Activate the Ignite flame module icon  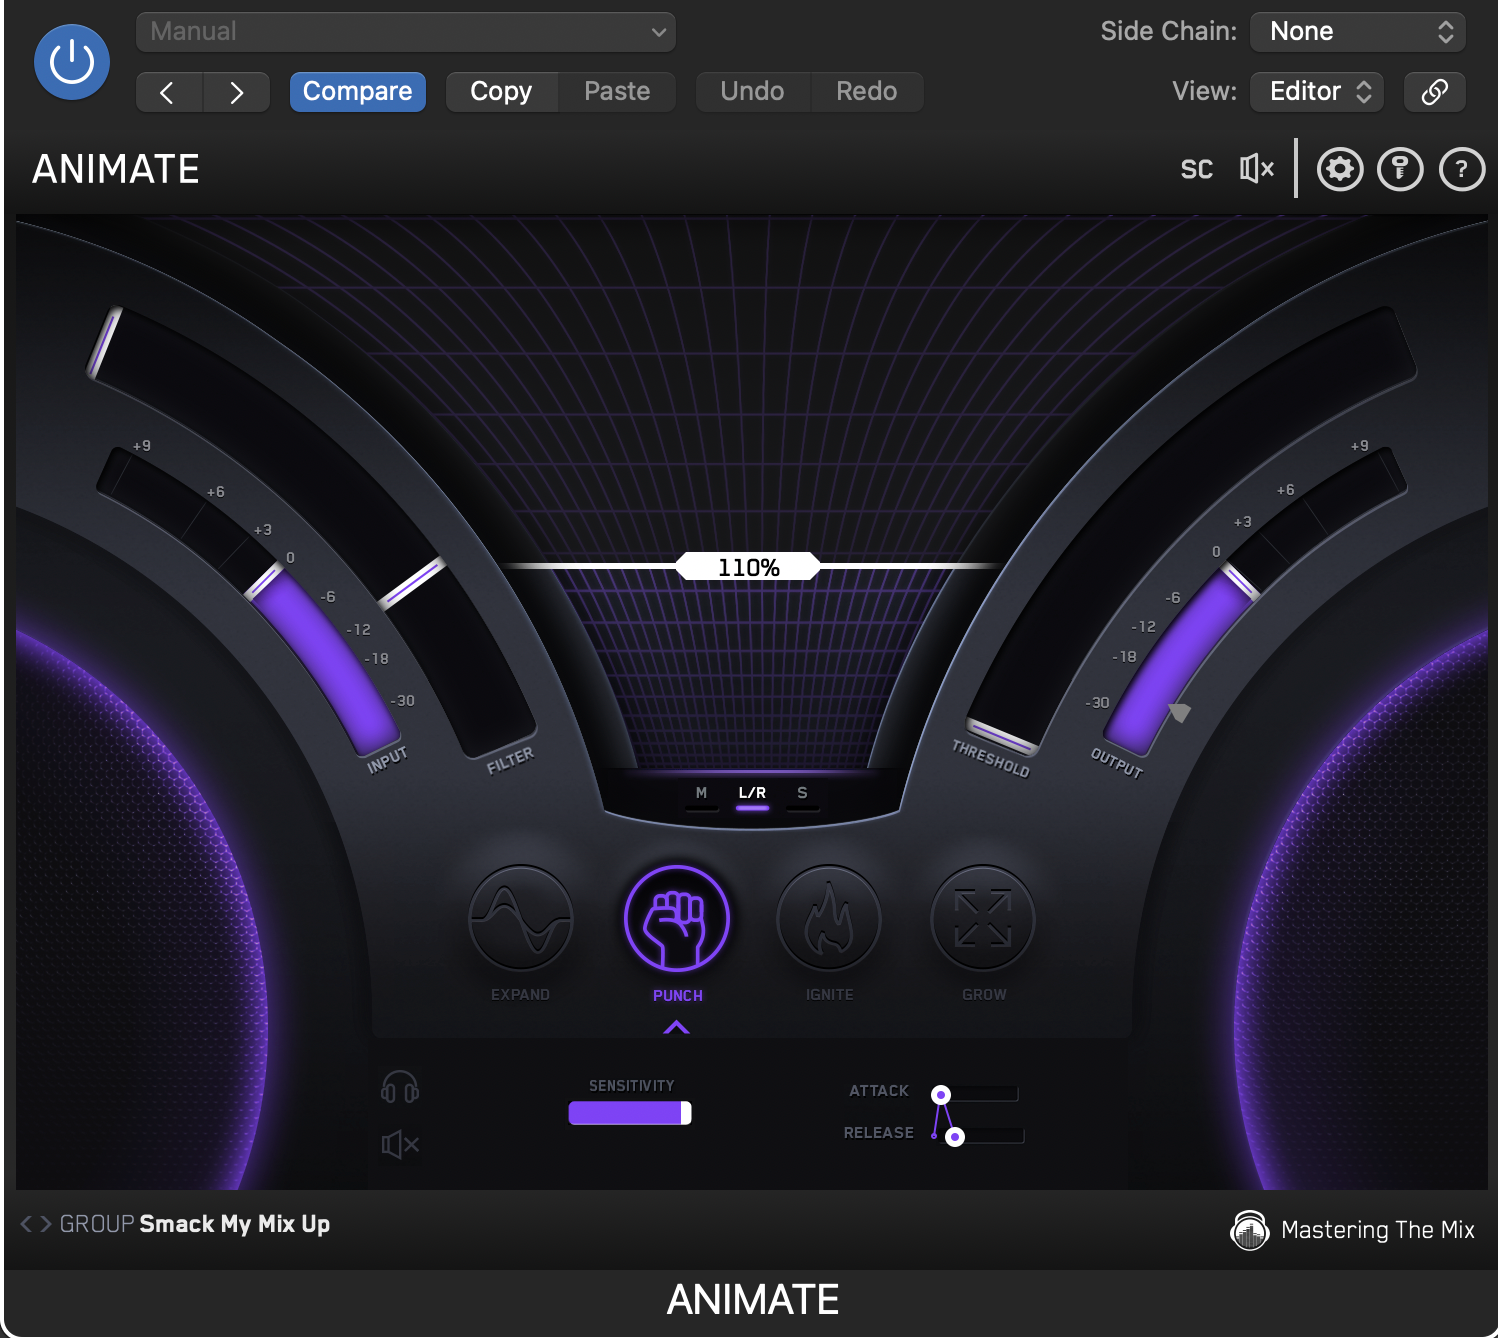click(829, 918)
